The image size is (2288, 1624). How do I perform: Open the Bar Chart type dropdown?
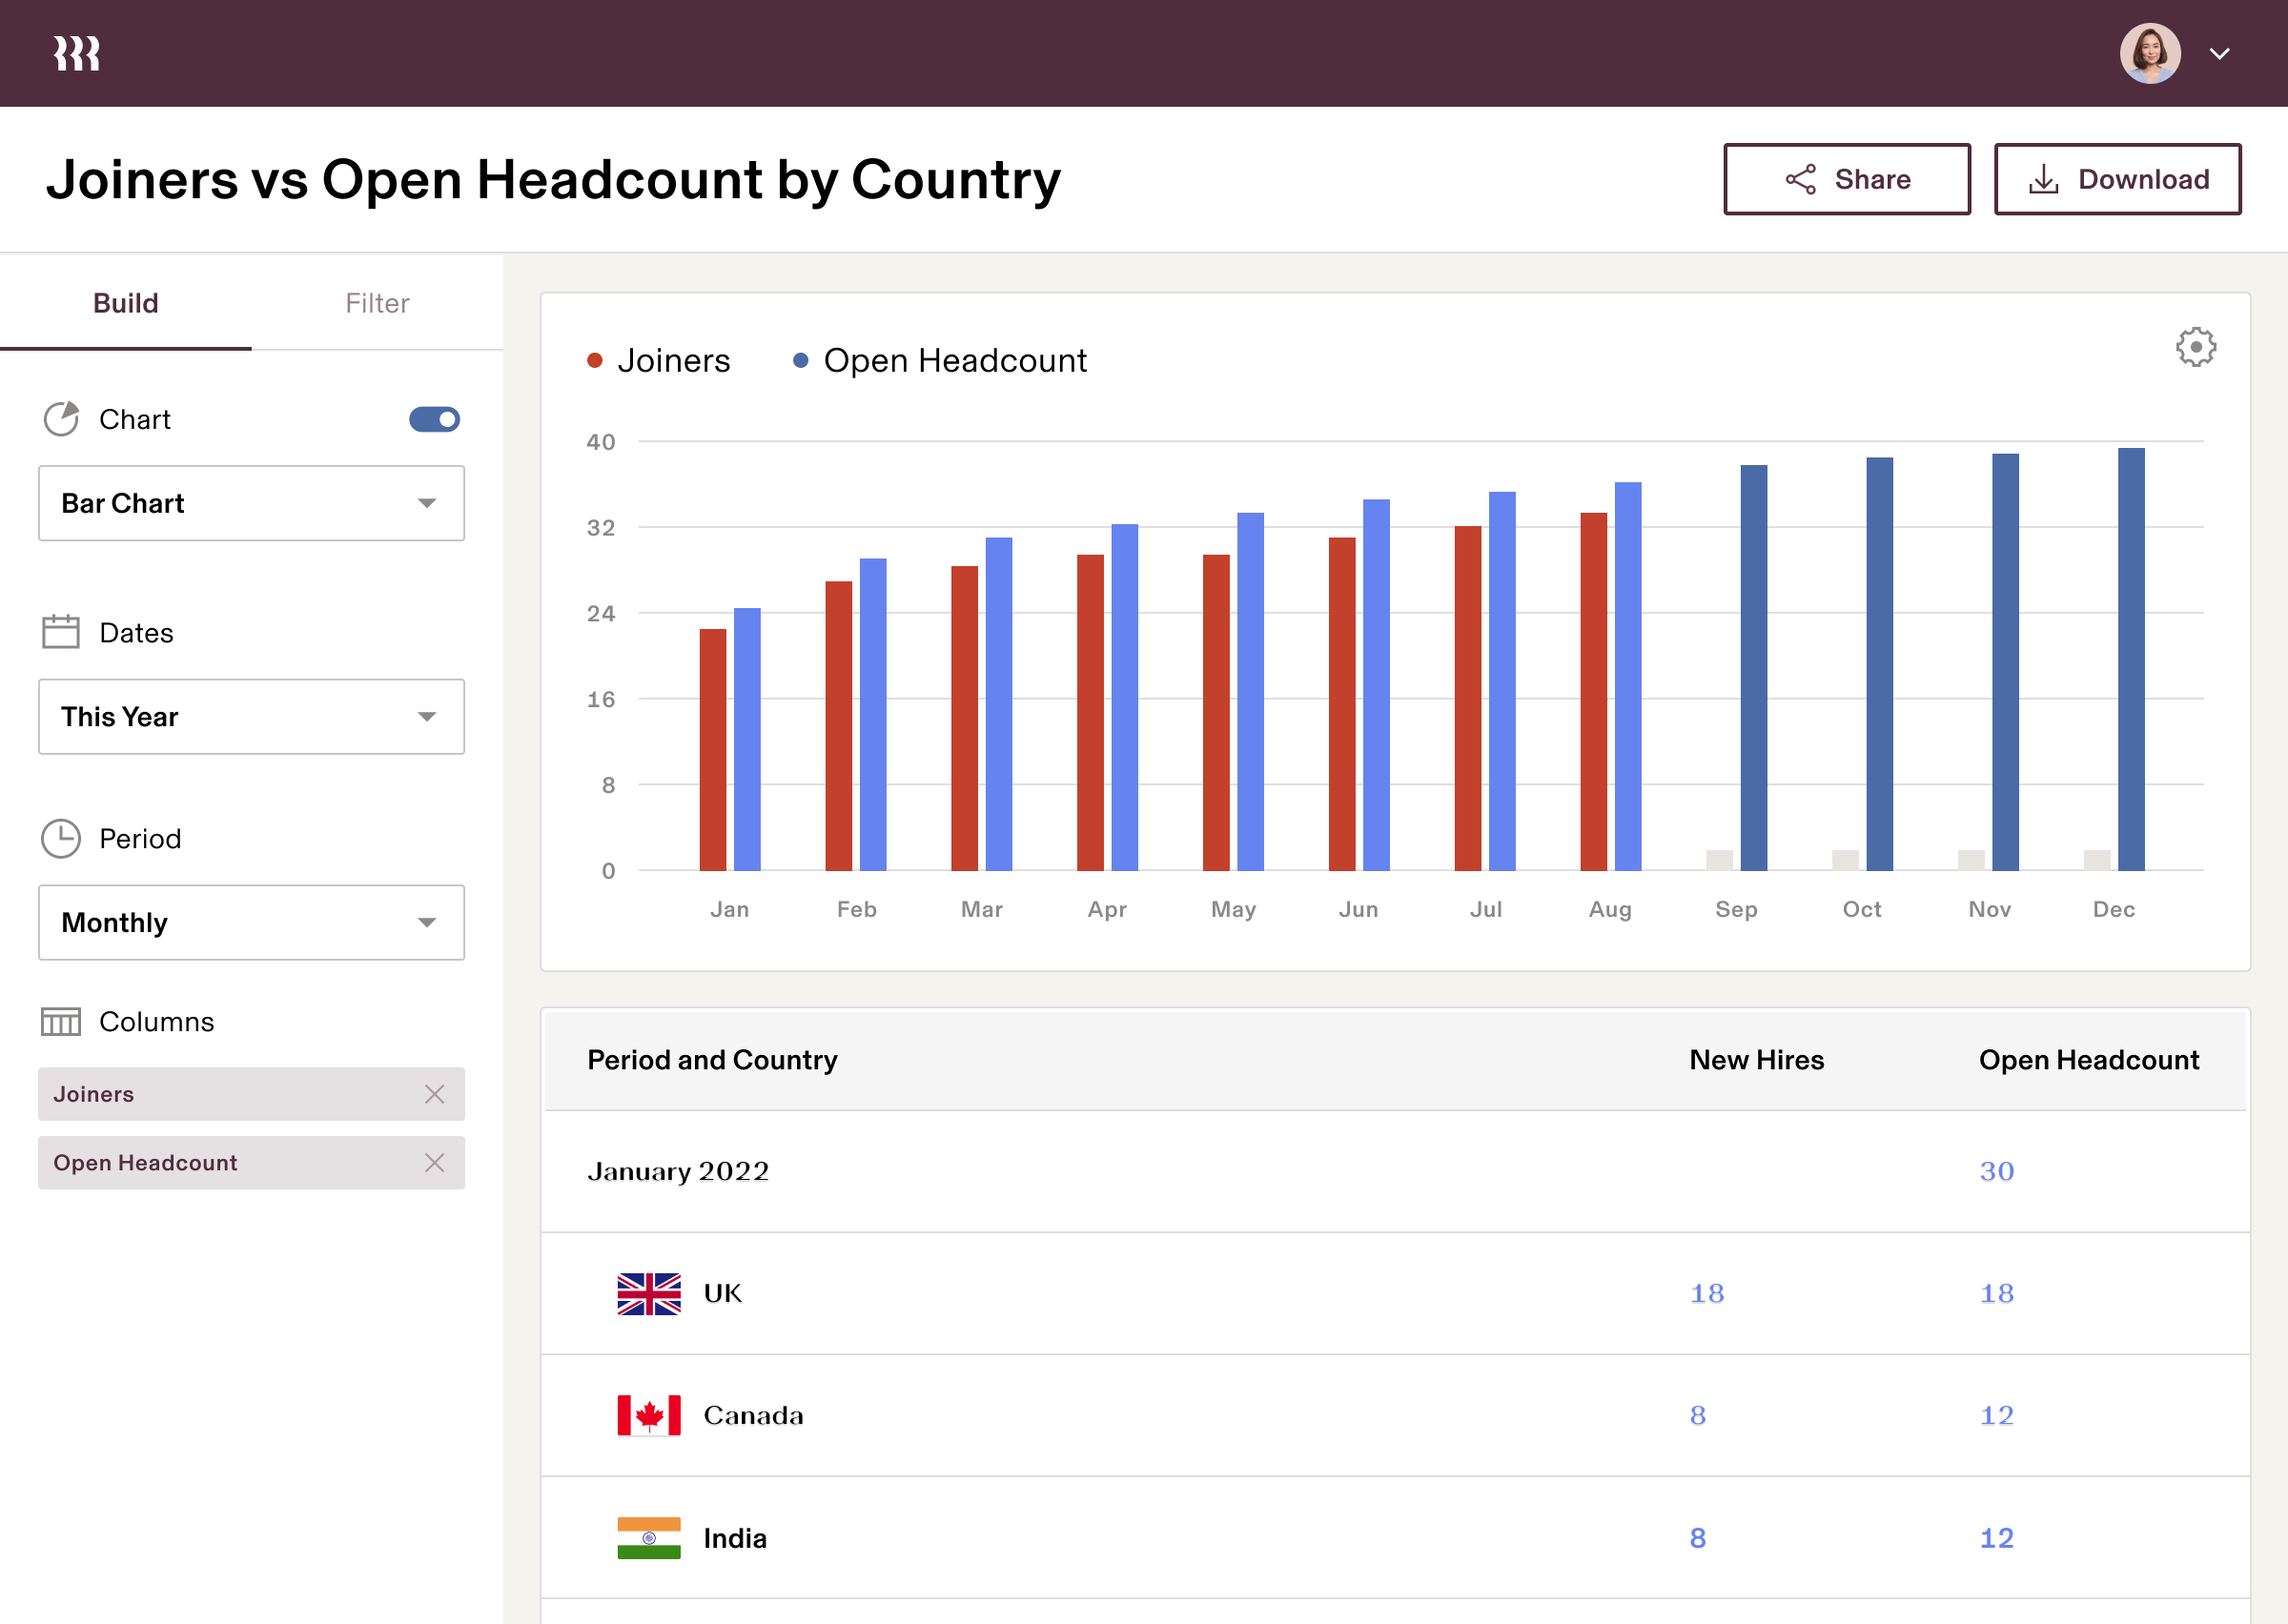click(251, 503)
